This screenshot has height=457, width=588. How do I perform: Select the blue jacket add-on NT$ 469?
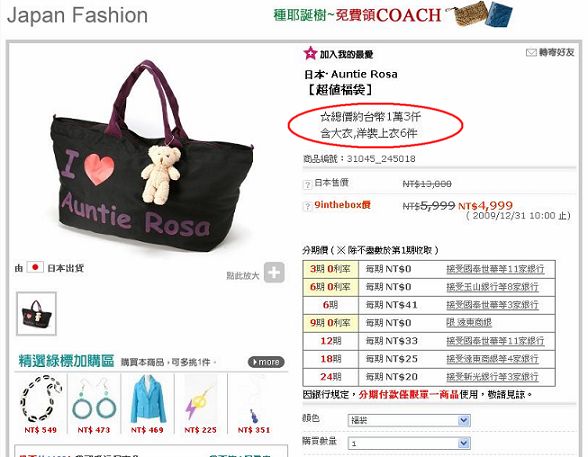tap(147, 404)
